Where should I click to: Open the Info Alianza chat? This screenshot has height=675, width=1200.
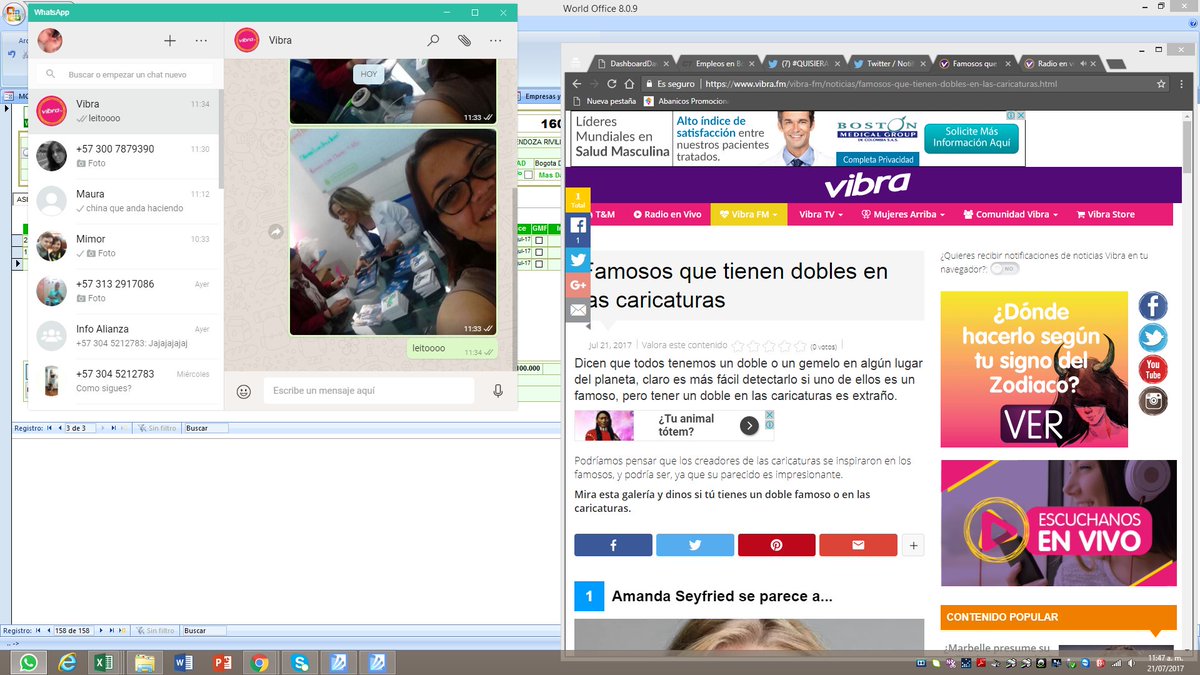coord(123,336)
